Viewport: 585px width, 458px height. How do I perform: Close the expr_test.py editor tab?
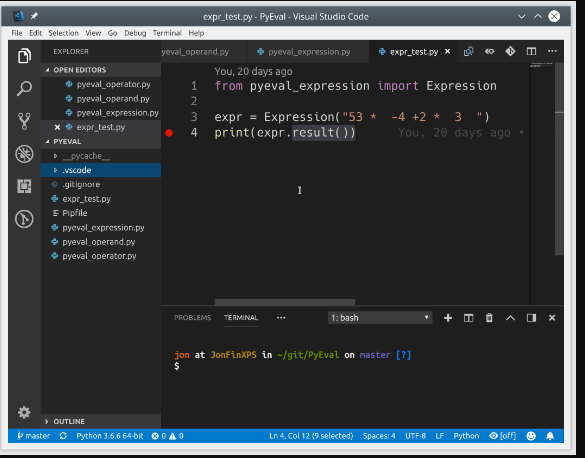click(447, 51)
